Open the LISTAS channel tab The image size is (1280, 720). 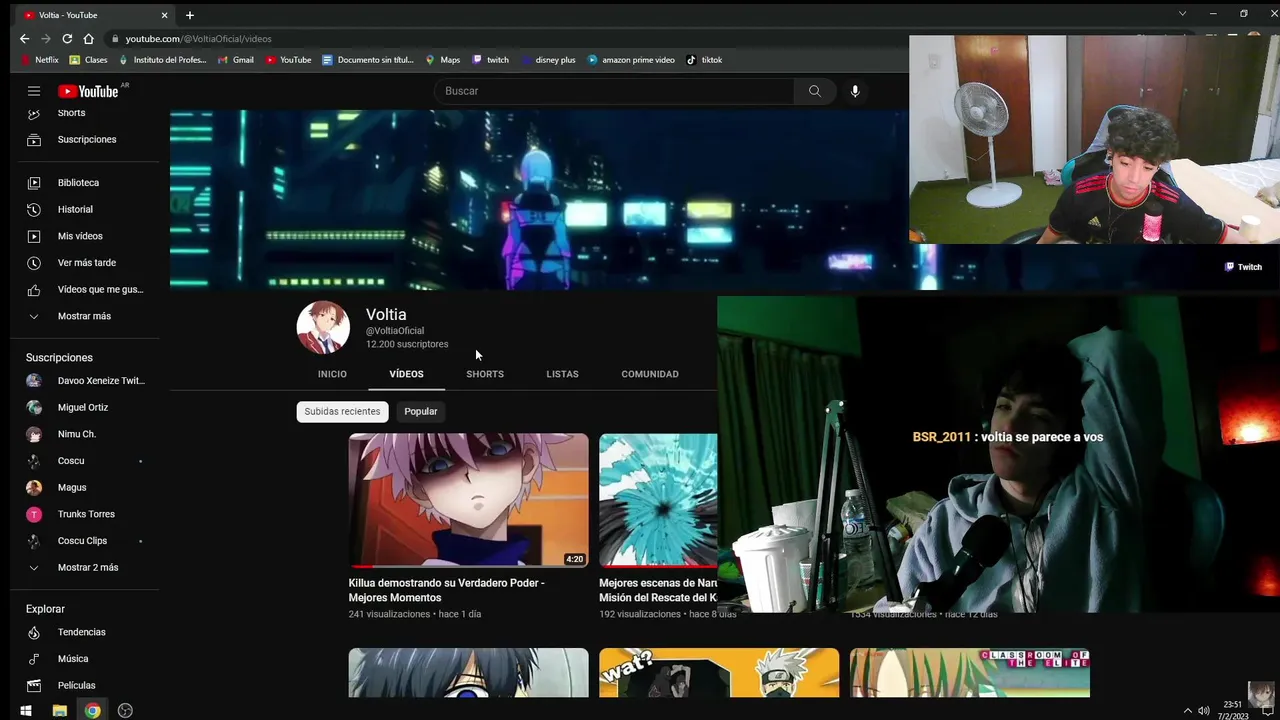[562, 374]
